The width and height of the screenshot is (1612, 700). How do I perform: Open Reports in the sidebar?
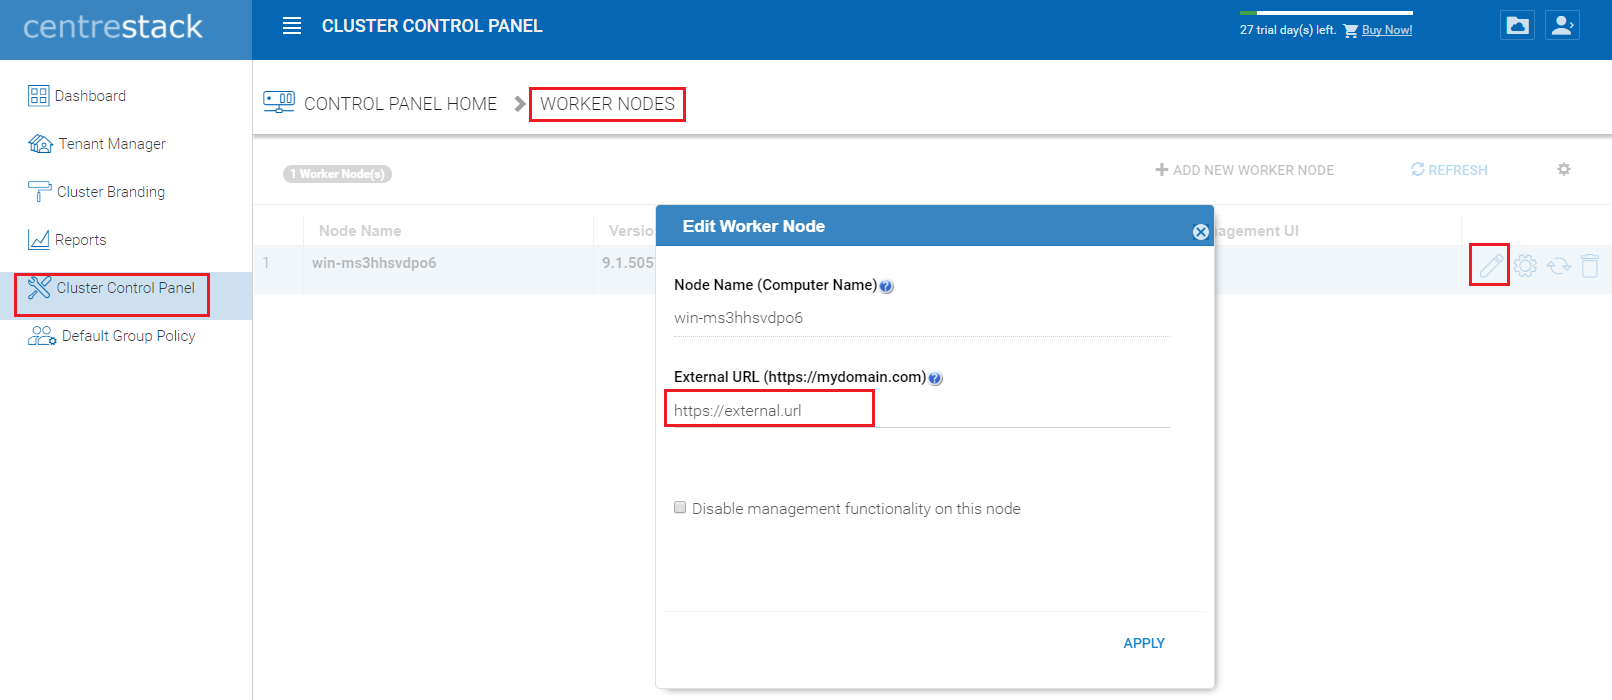[x=81, y=240]
